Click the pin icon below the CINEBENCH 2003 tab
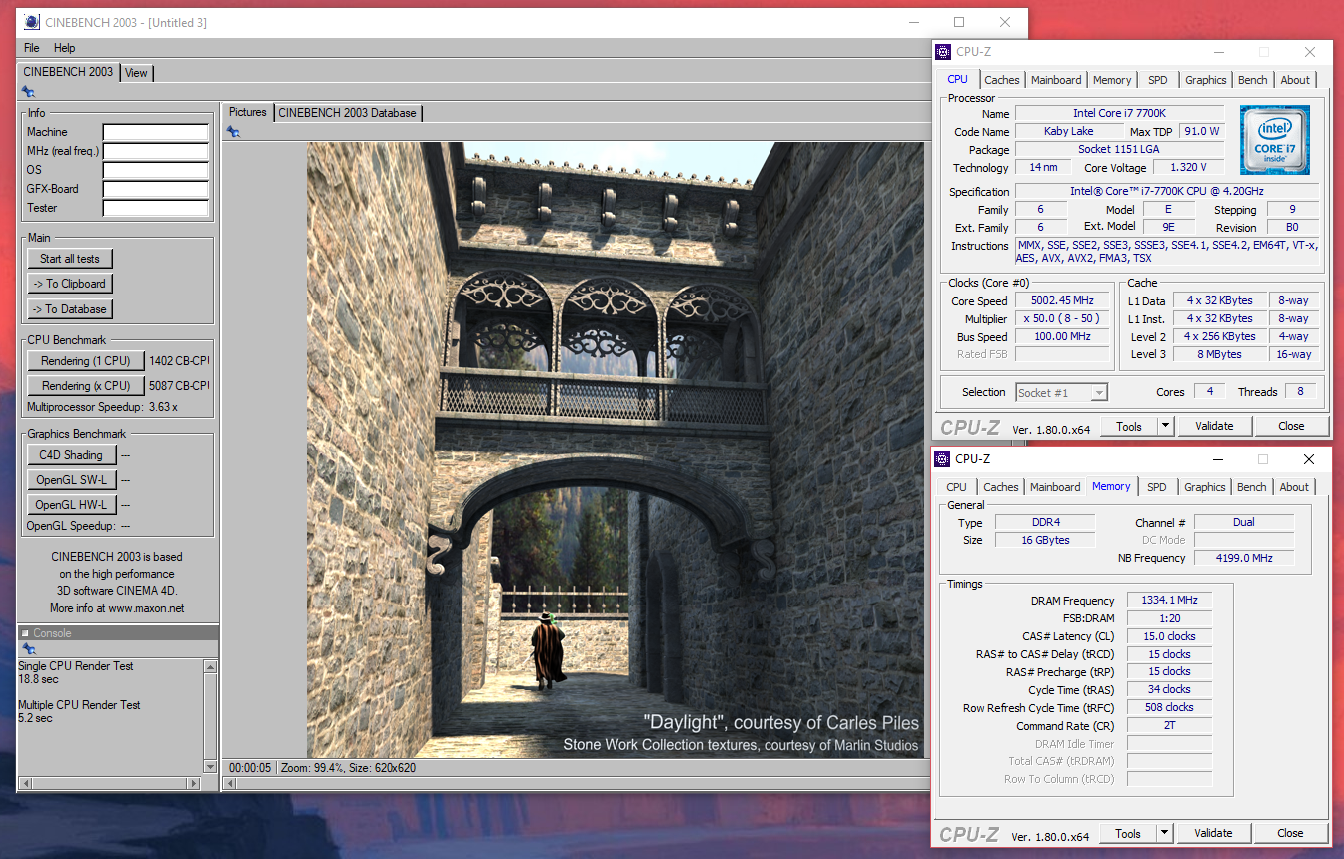1344x859 pixels. click(x=29, y=92)
